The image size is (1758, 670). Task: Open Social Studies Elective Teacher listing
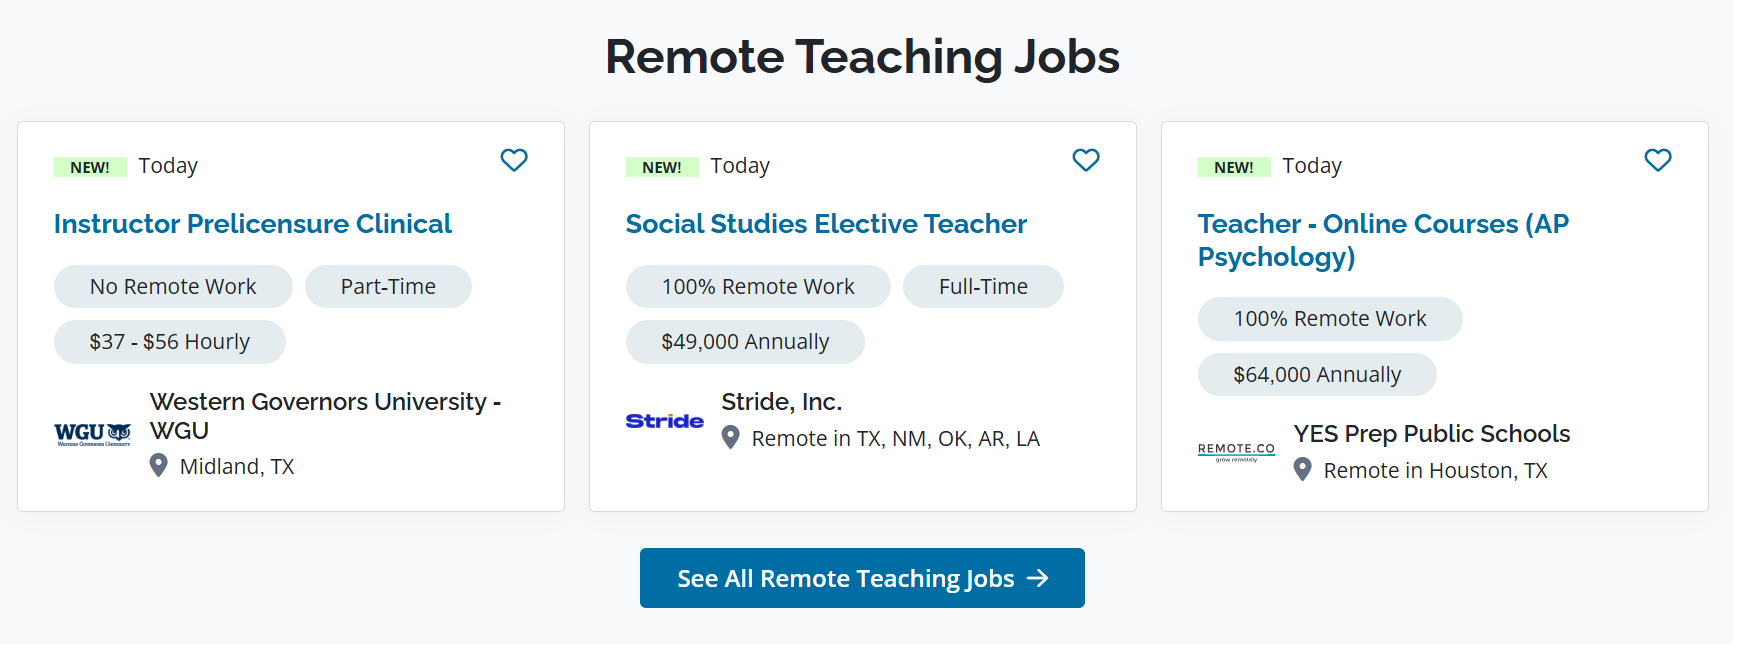point(826,224)
